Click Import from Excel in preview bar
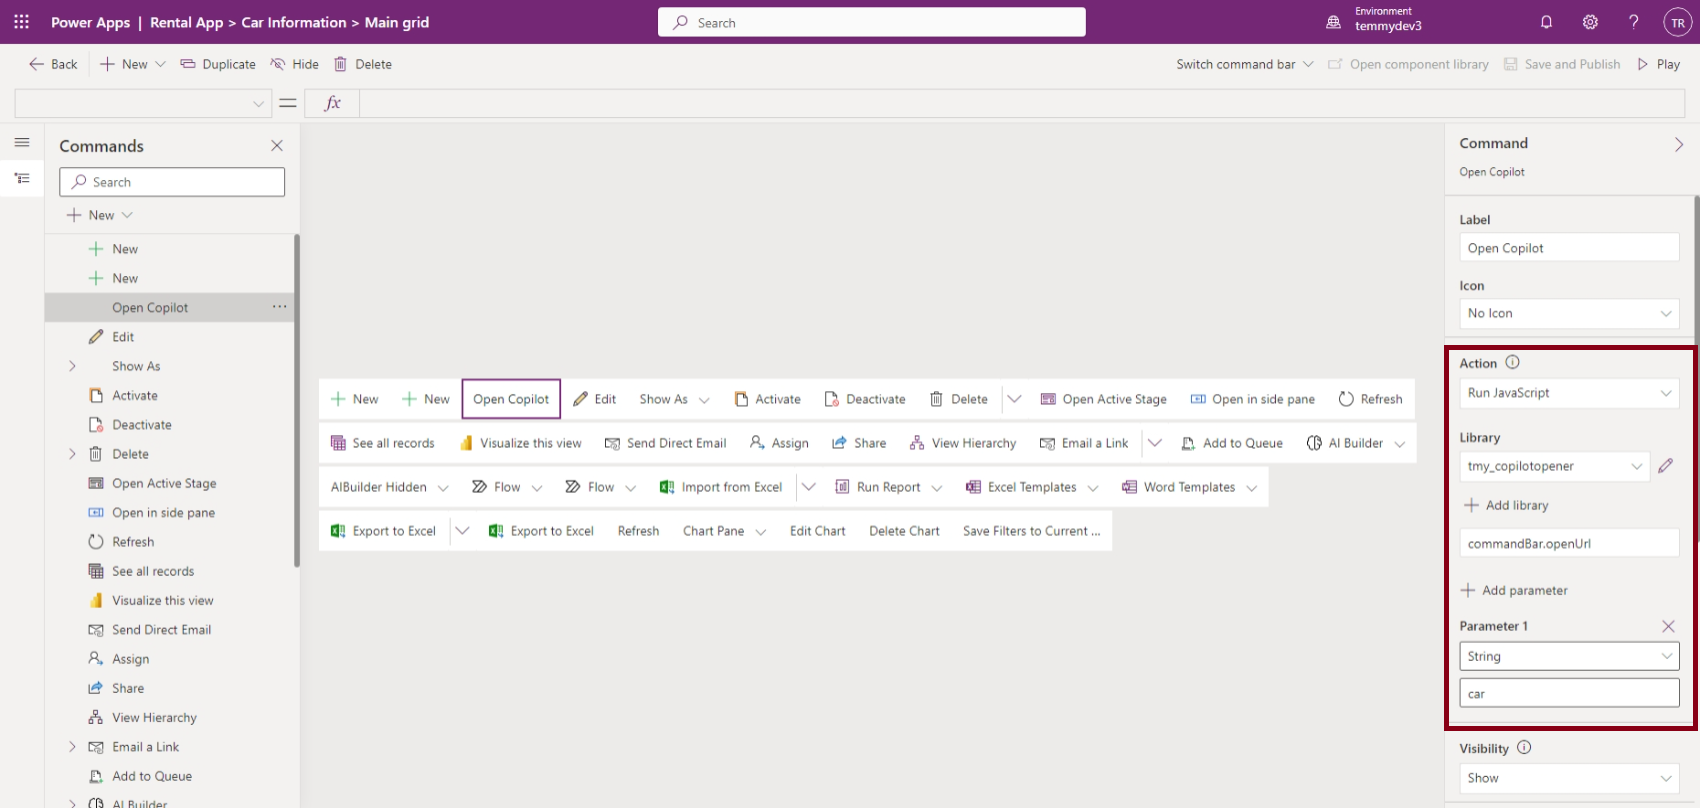This screenshot has width=1700, height=808. coord(720,487)
